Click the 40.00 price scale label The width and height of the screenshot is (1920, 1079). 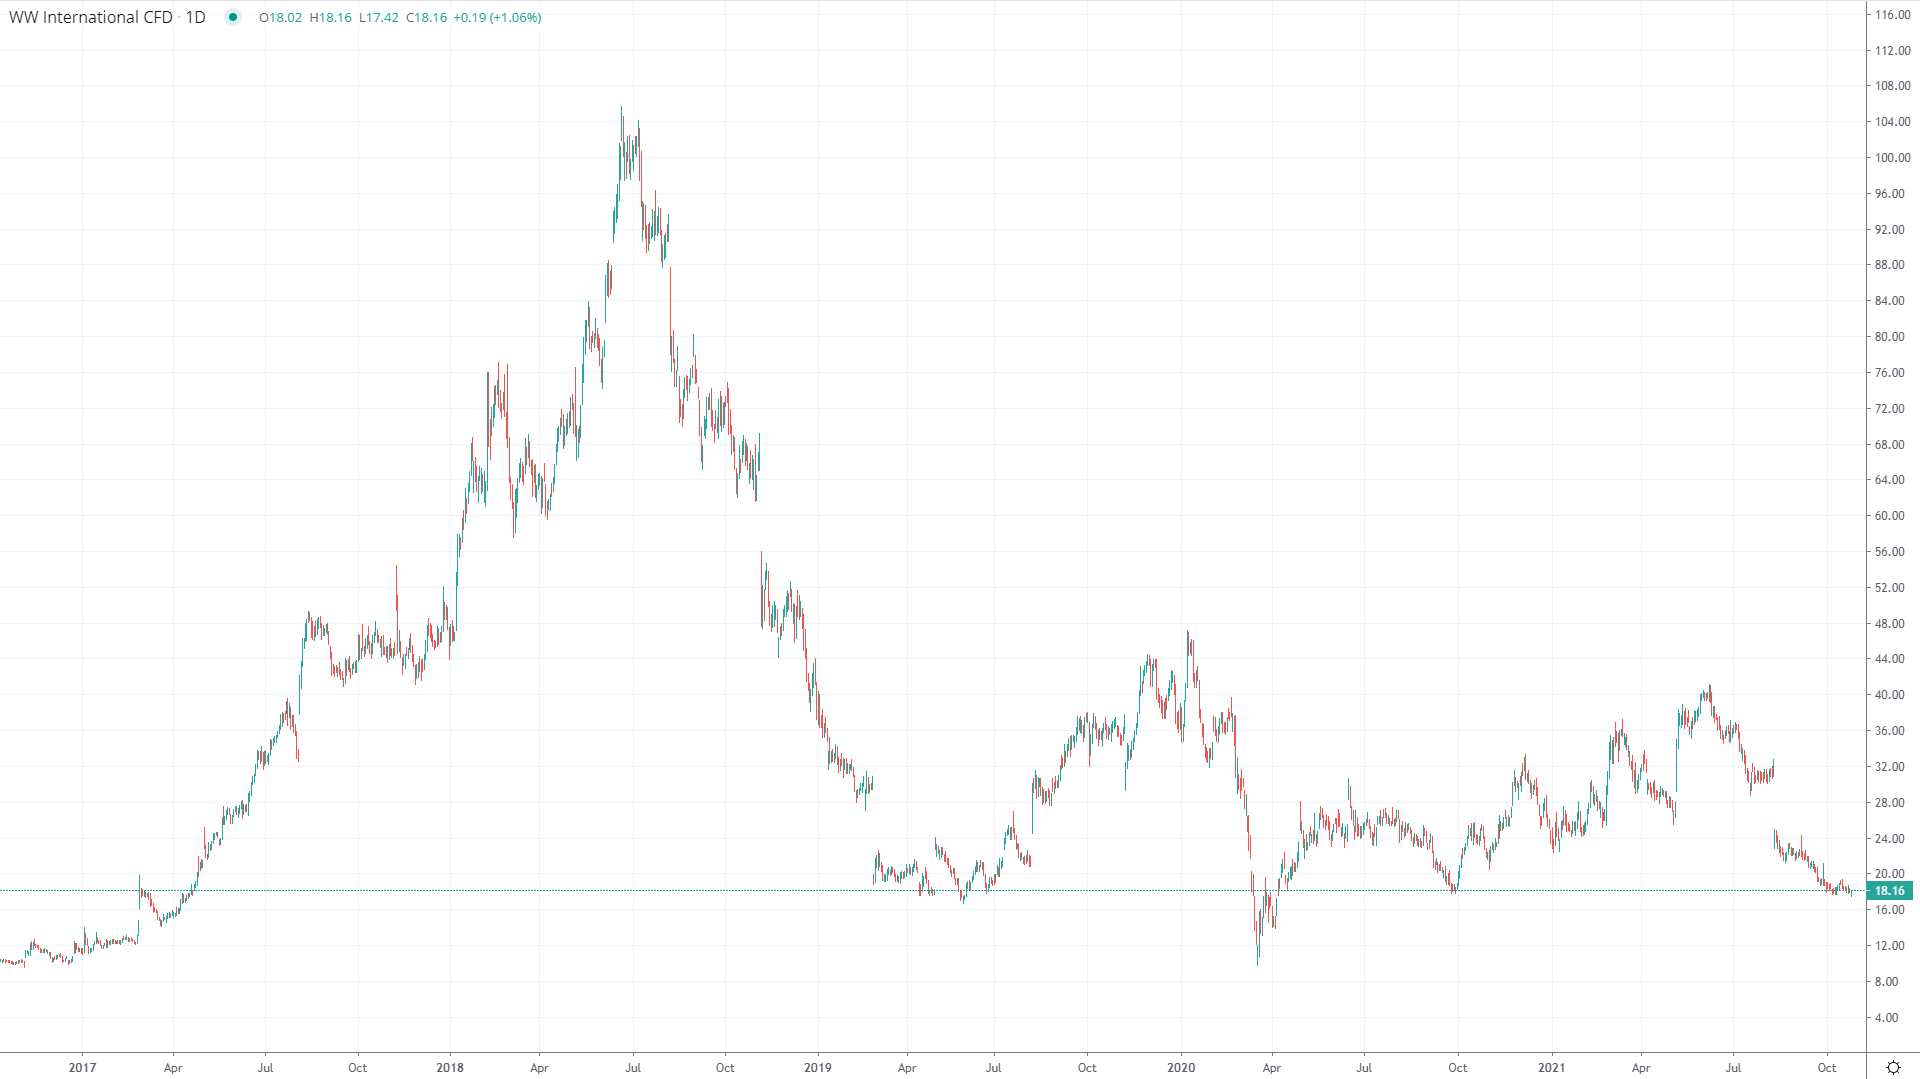pos(1889,694)
